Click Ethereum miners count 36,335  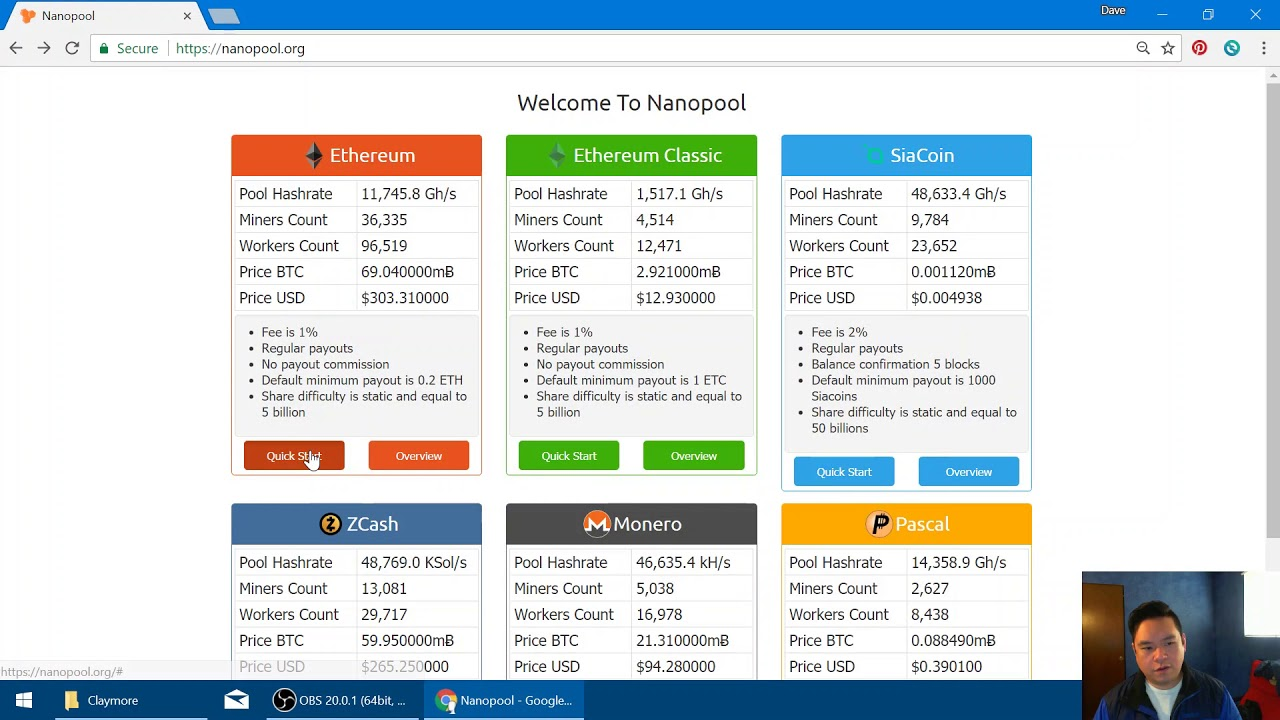point(384,220)
